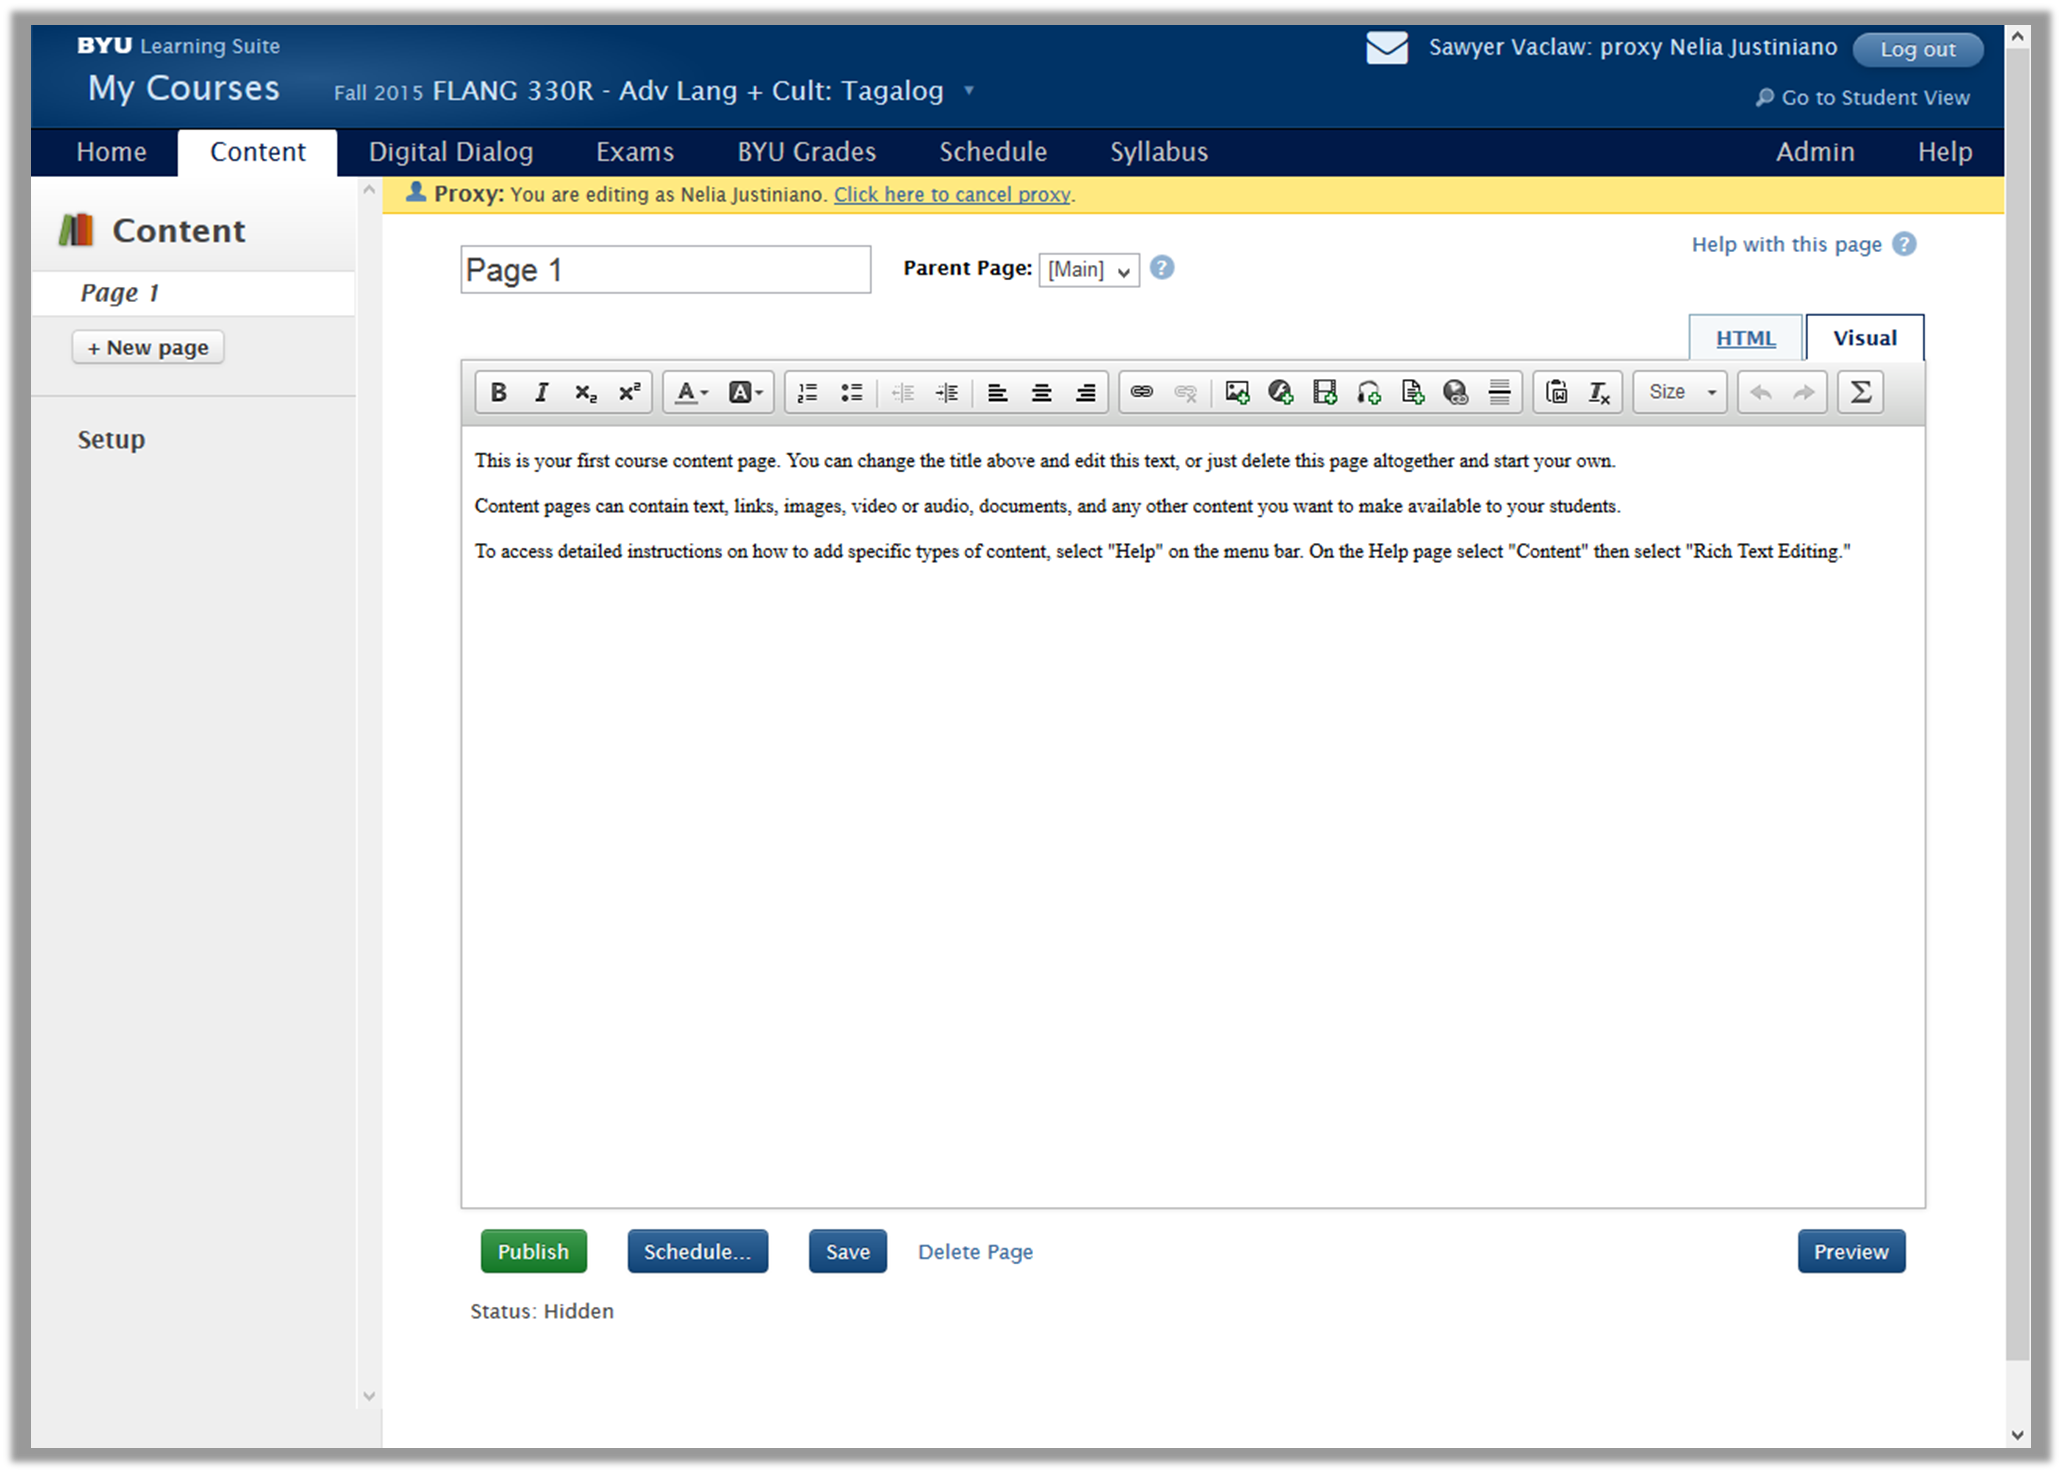
Task: Switch to the Visual editor tab
Action: (1865, 338)
